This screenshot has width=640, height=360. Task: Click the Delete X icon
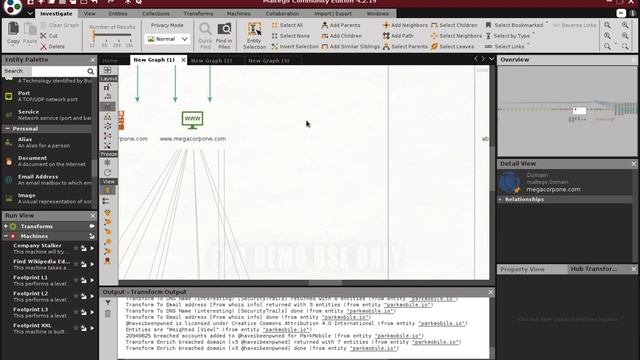tap(43, 47)
